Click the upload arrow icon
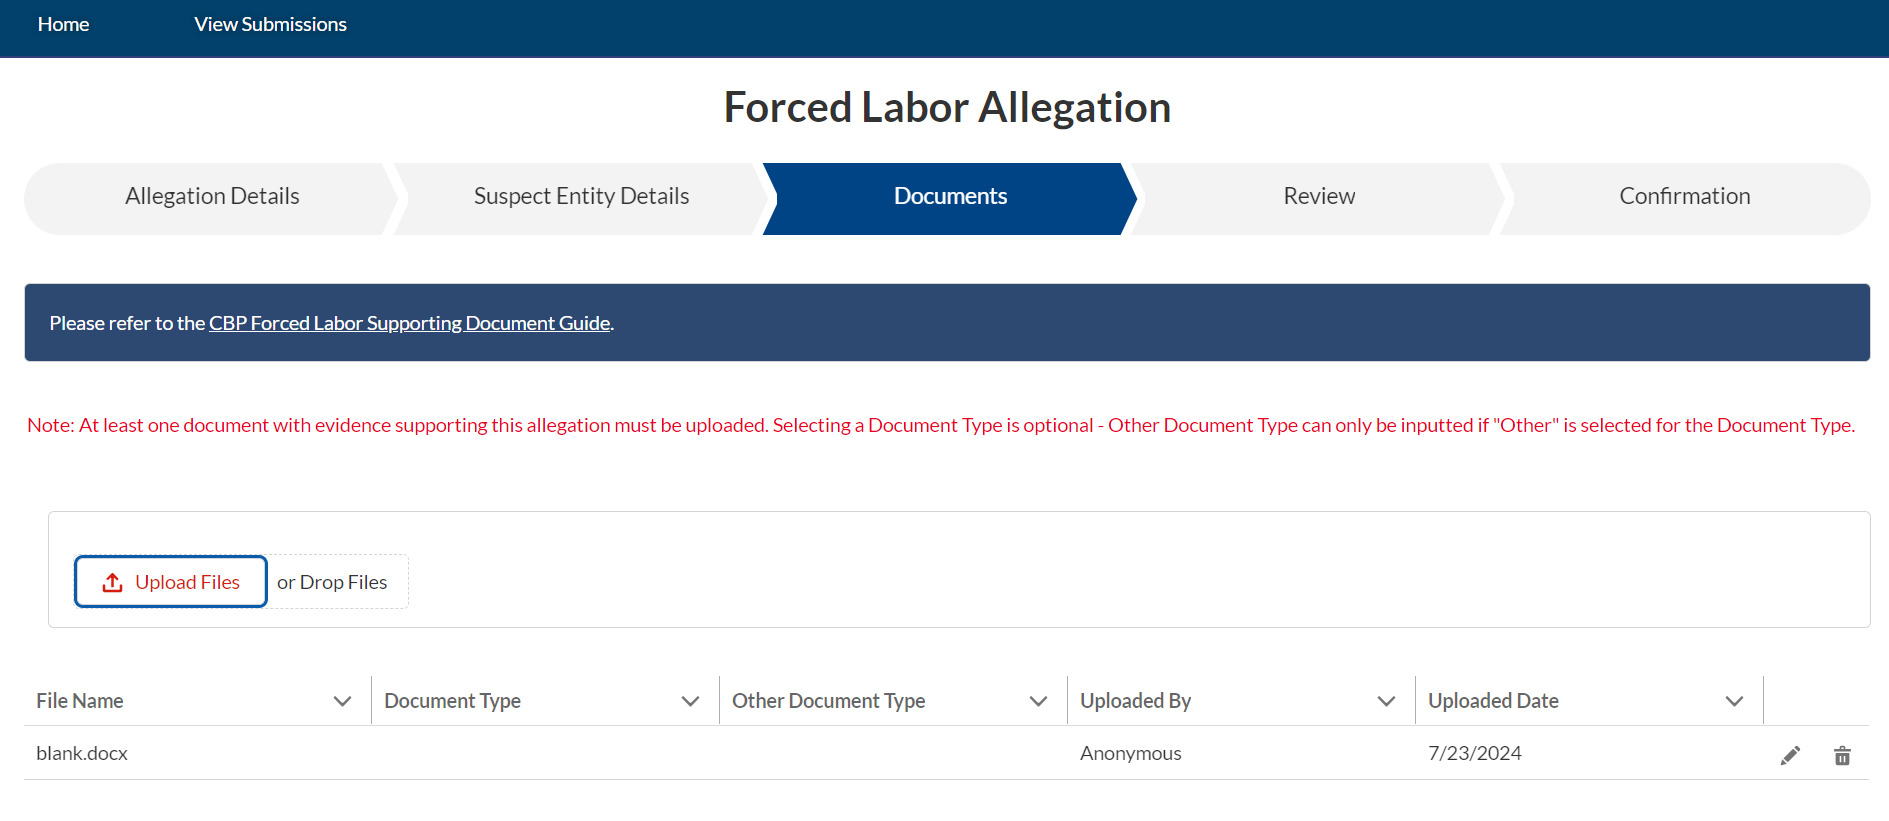Screen dimensions: 1889x821 tap(113, 582)
